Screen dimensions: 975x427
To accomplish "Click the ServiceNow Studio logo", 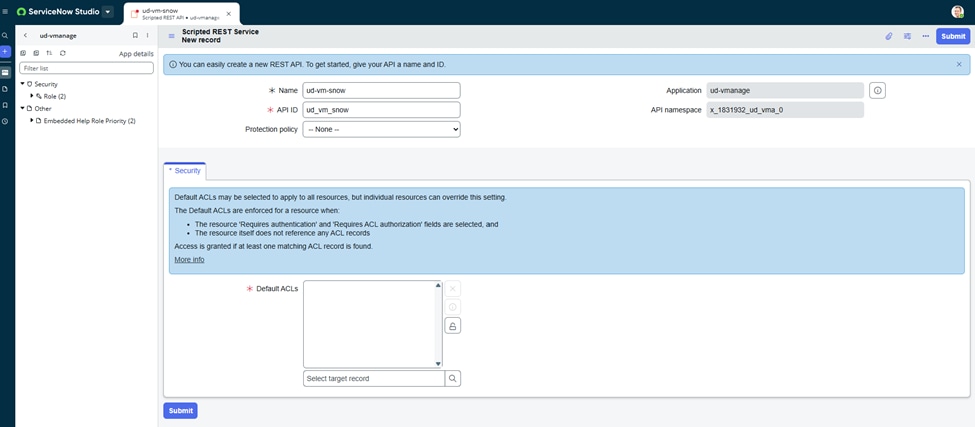I will pyautogui.click(x=58, y=11).
